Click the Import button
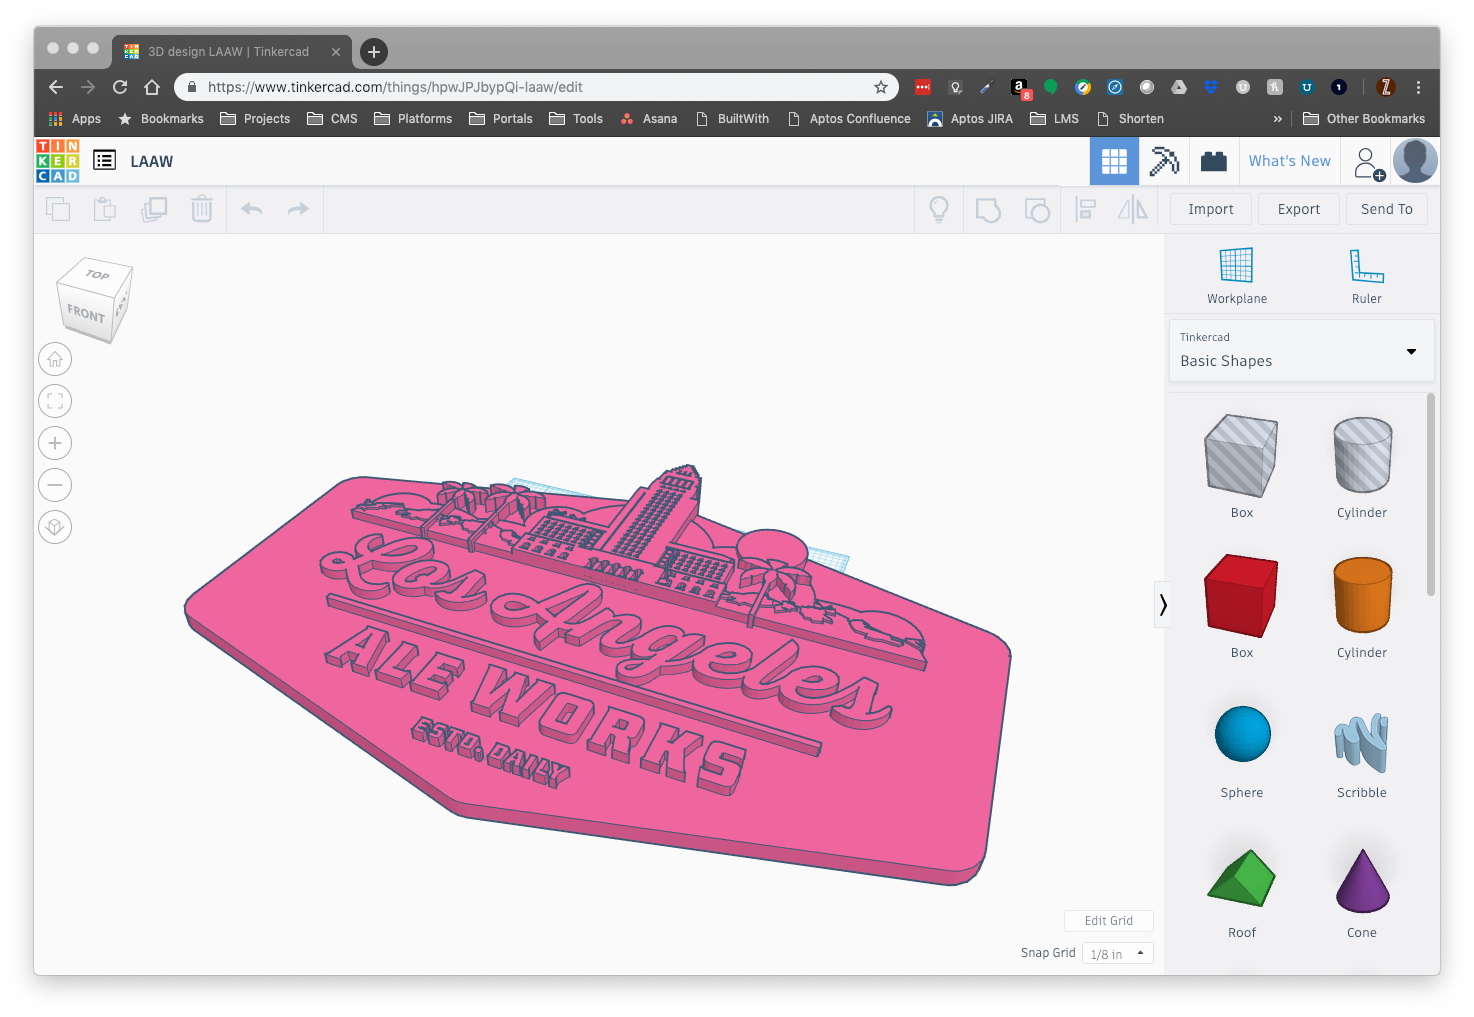The height and width of the screenshot is (1017, 1474). tap(1211, 209)
